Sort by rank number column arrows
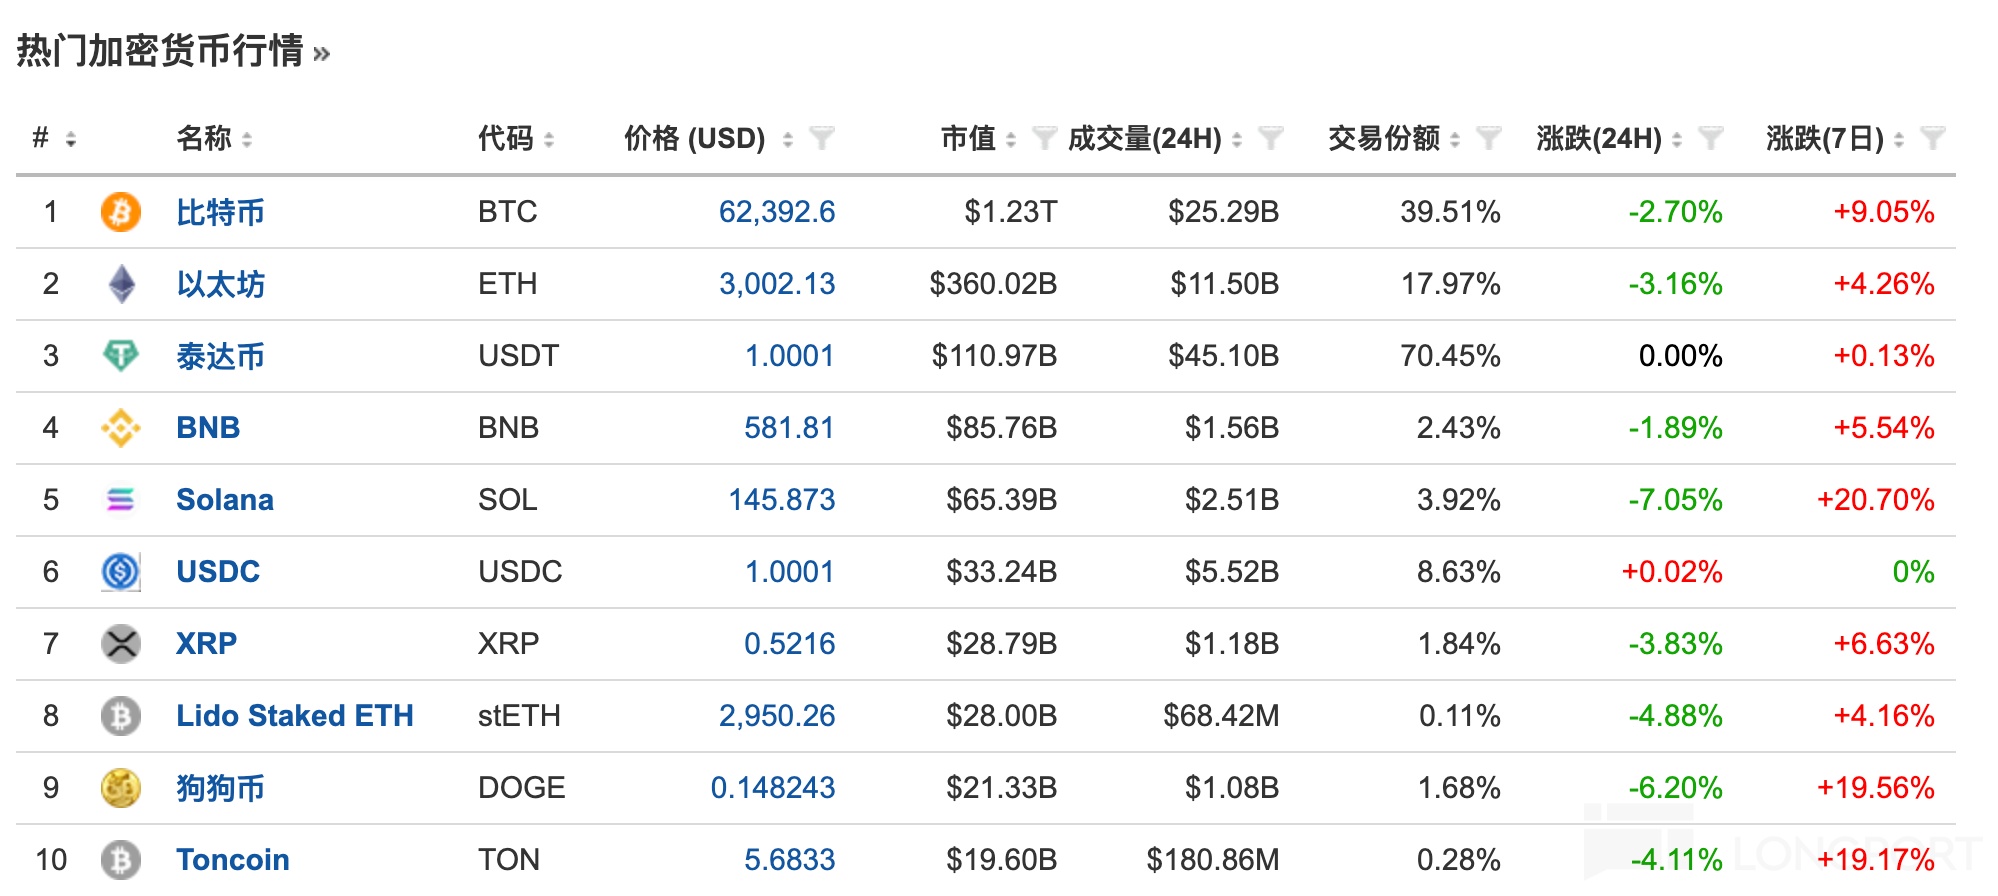Screen dimensions: 1998x896 coord(70,139)
